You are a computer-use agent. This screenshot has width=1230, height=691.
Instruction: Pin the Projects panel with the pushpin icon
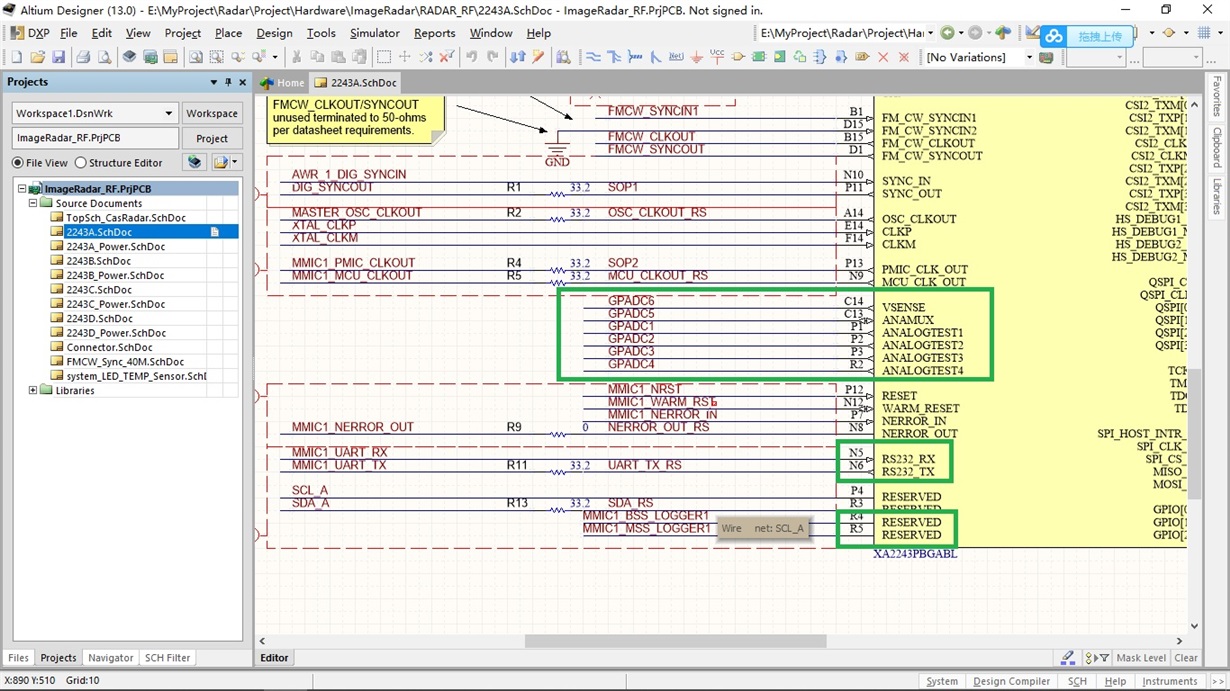click(228, 82)
